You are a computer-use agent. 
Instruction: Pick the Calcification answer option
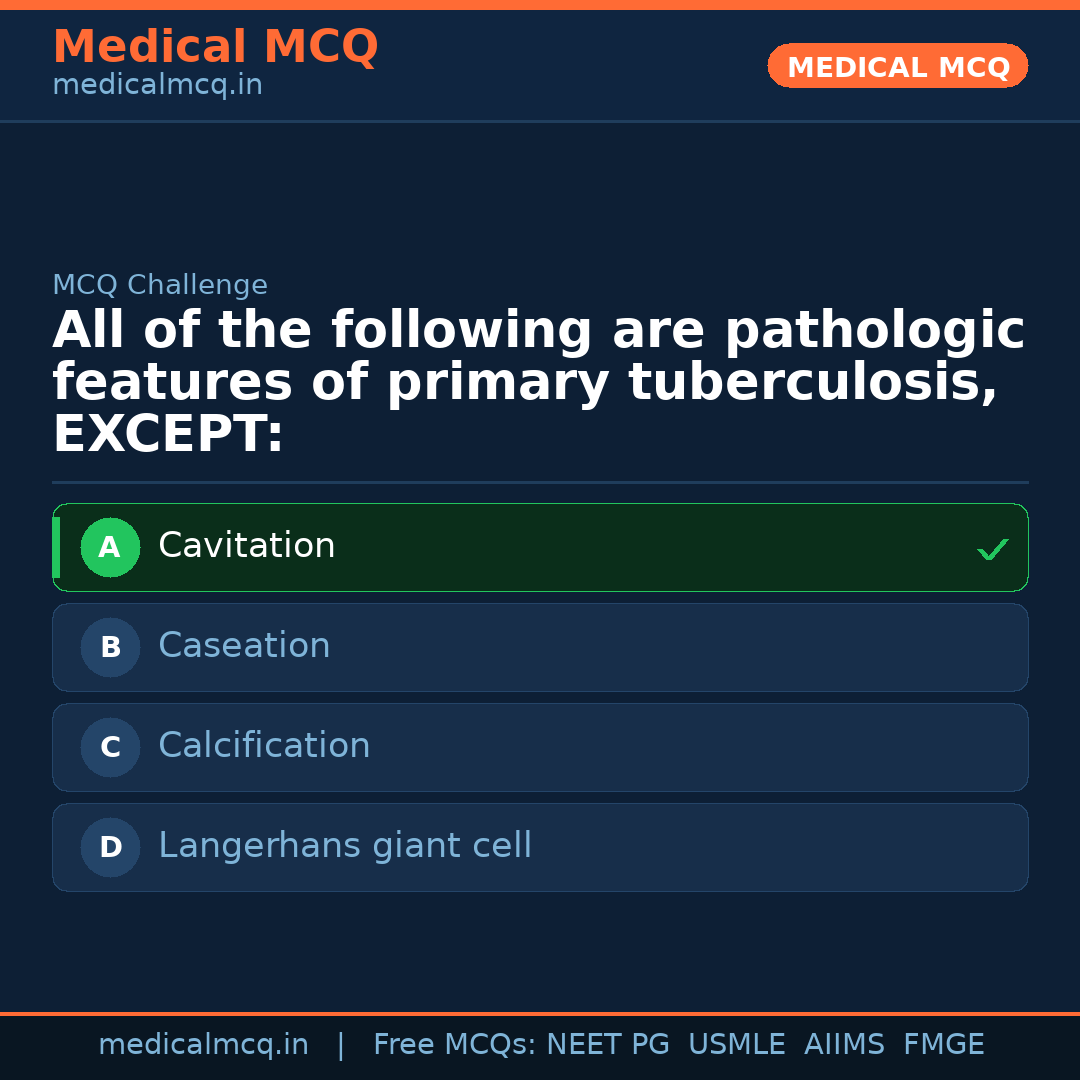click(x=264, y=746)
